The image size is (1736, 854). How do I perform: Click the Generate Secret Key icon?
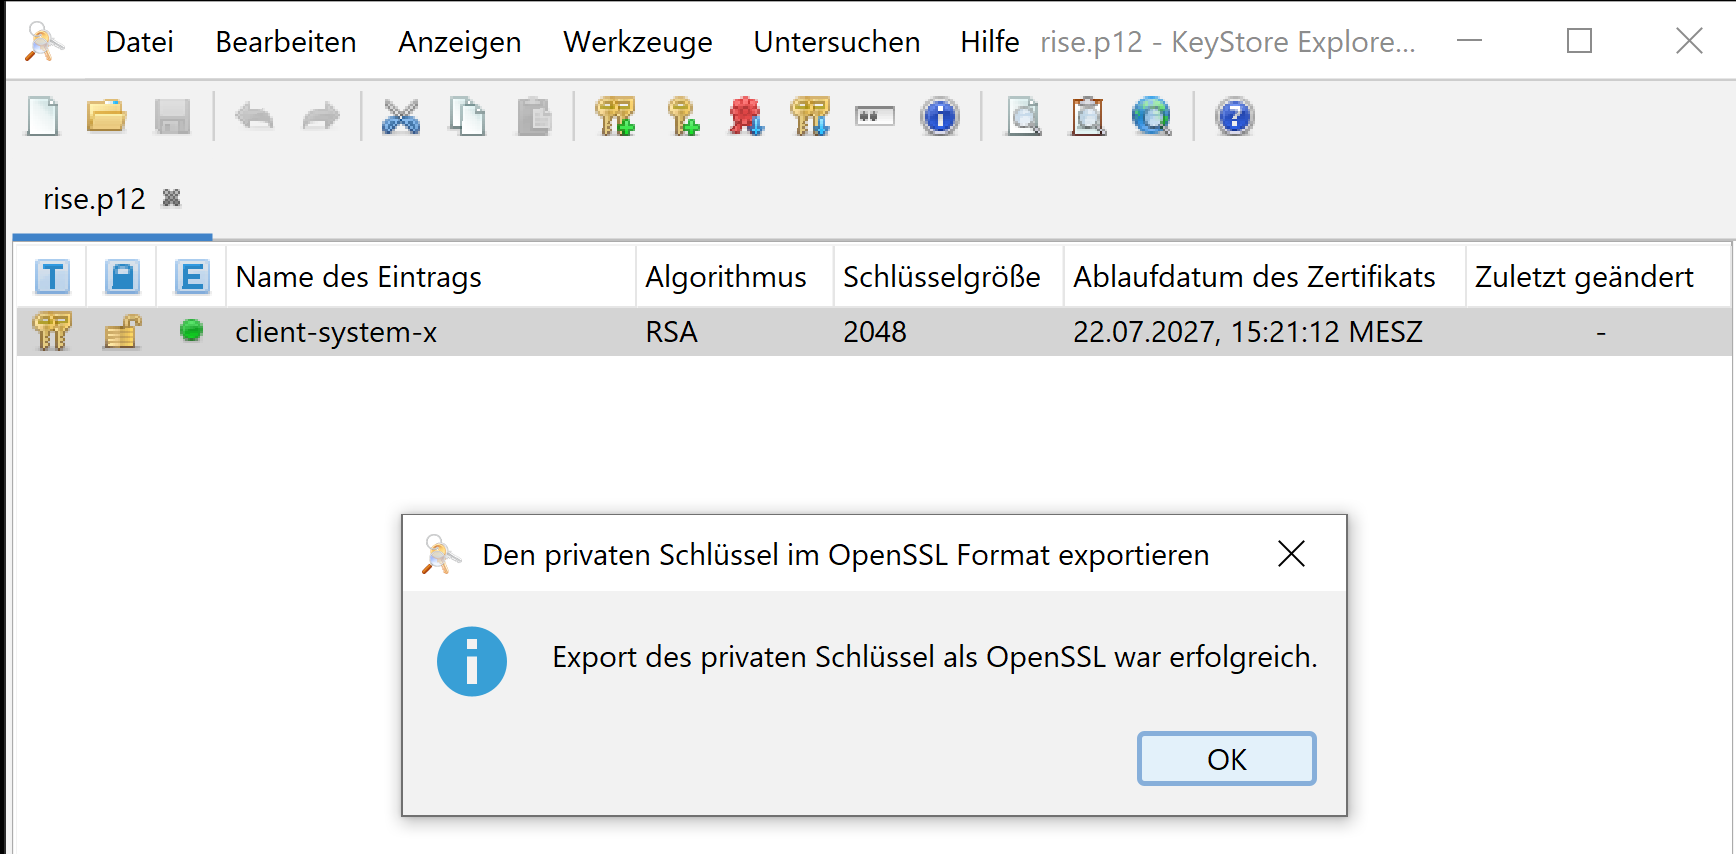click(x=682, y=117)
